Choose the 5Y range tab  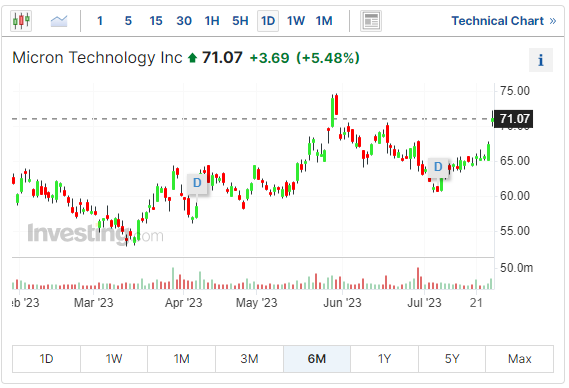[452, 359]
